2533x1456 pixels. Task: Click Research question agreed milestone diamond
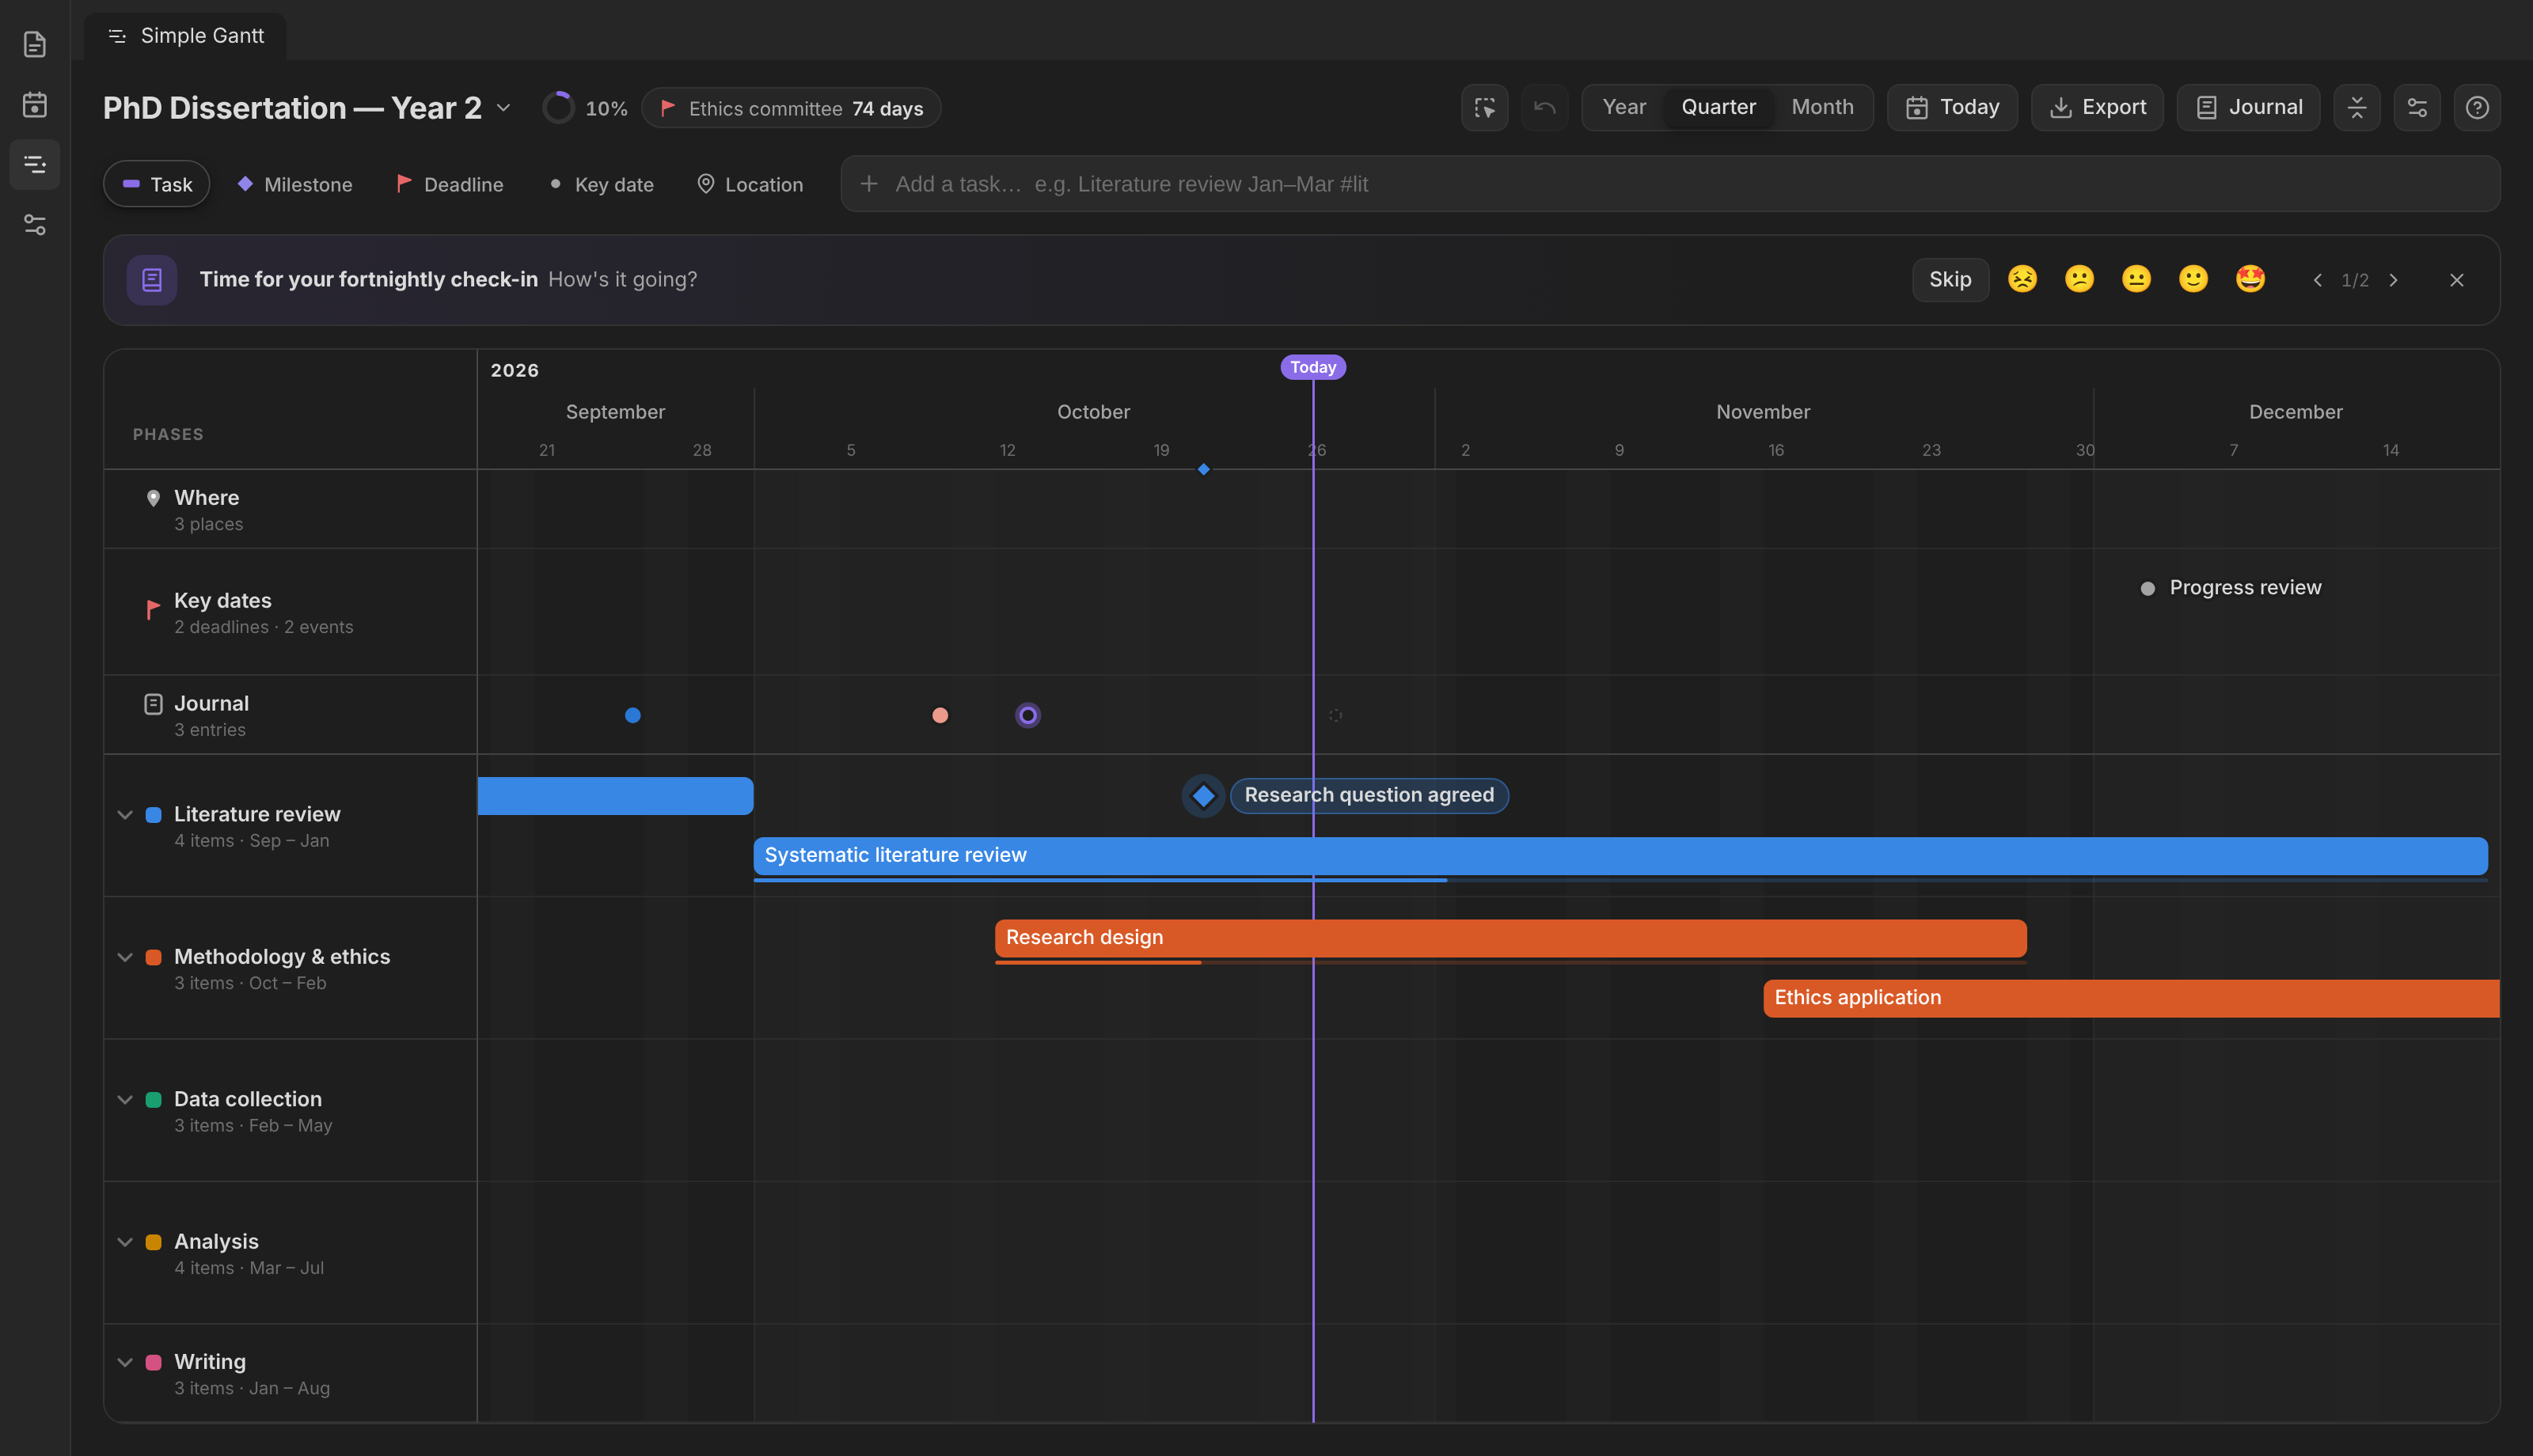1203,796
